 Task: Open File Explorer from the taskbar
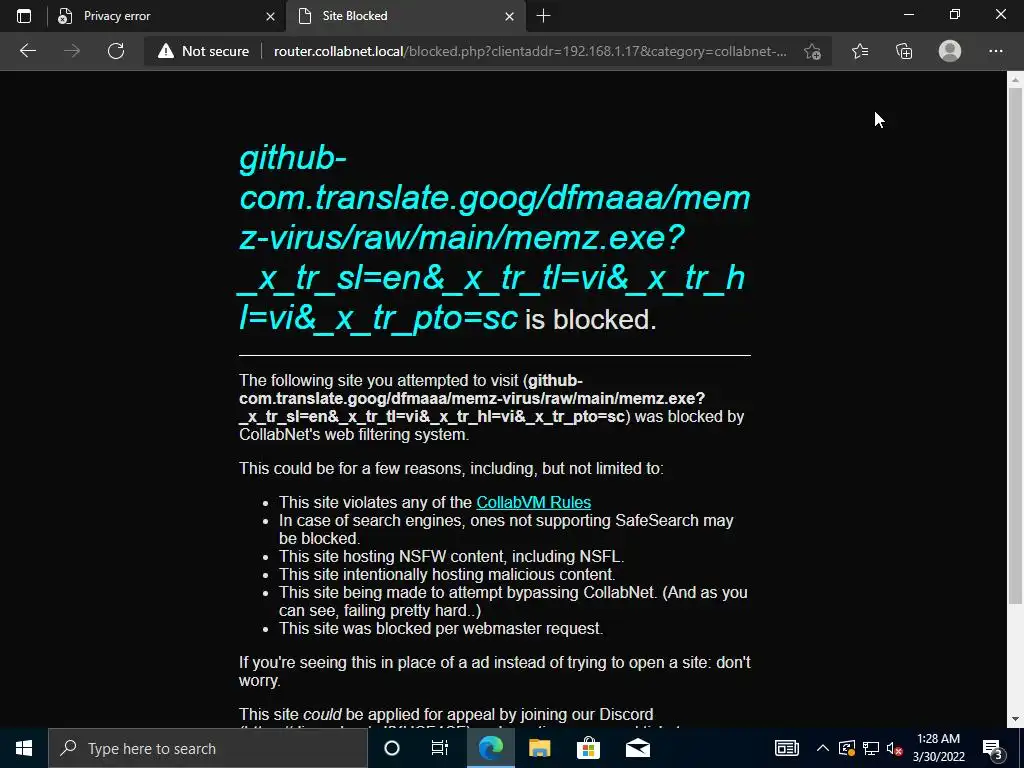539,748
